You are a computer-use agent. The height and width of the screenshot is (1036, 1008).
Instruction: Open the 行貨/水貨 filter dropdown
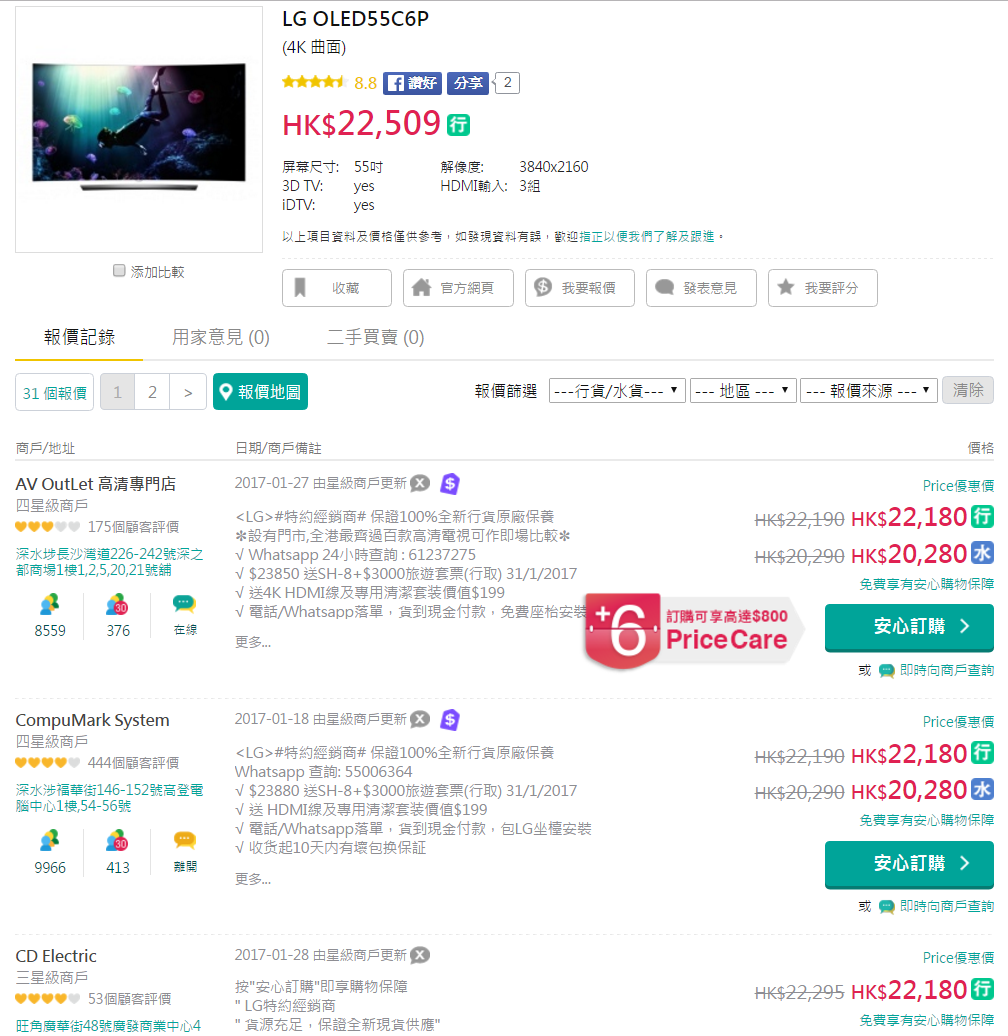(x=617, y=391)
